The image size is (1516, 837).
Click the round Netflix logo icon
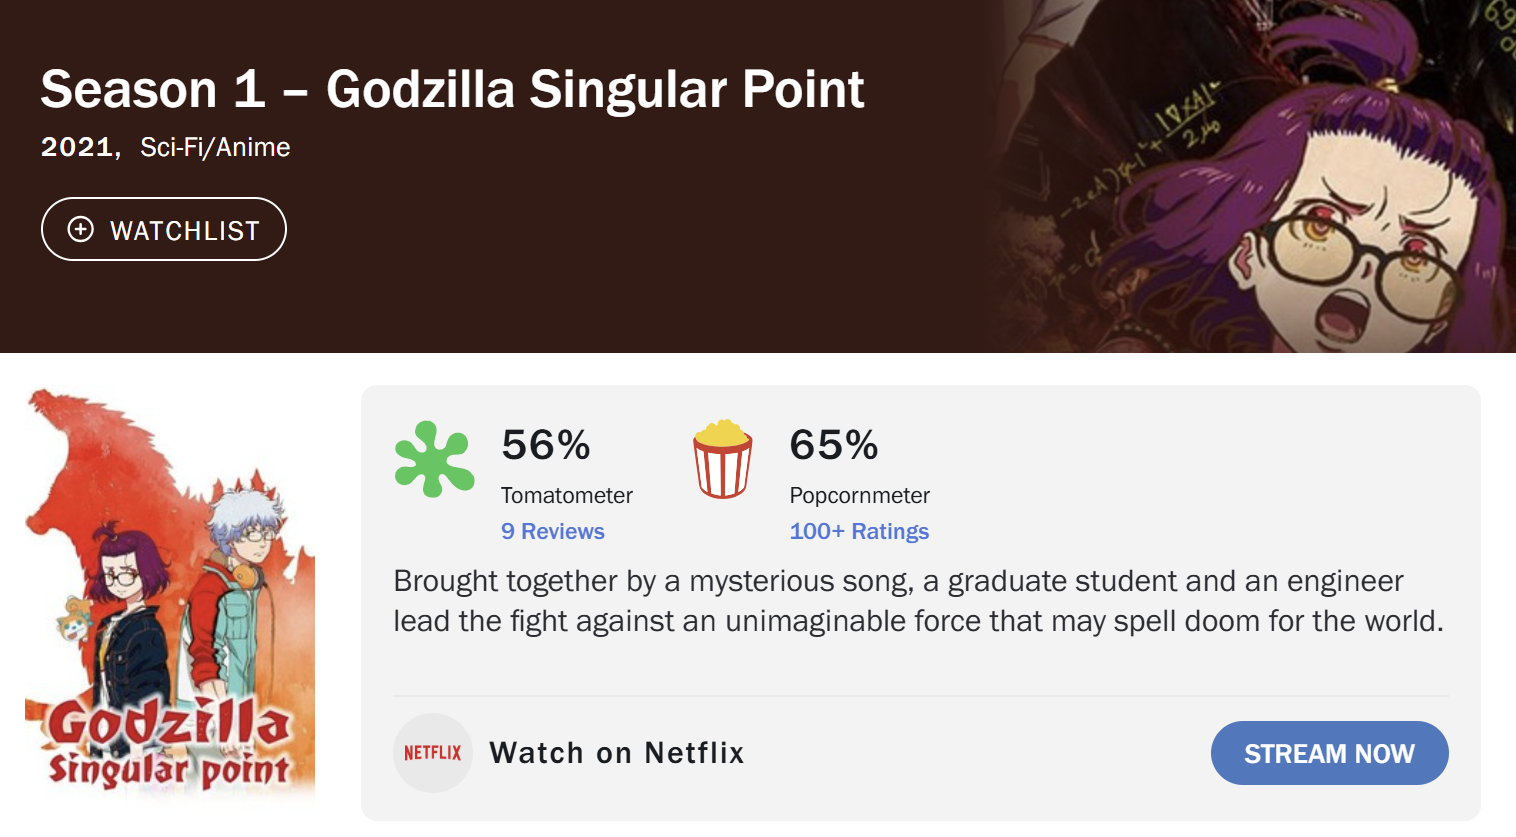(433, 753)
